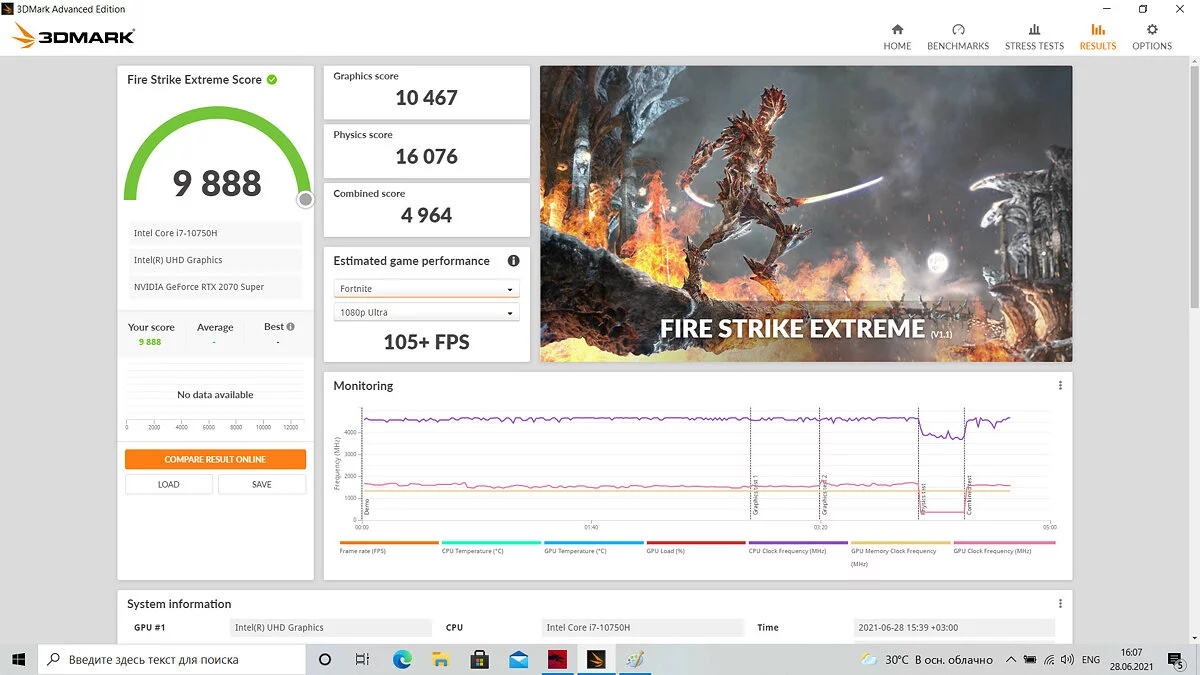
Task: Open the Fortnite game dropdown
Action: tap(426, 289)
